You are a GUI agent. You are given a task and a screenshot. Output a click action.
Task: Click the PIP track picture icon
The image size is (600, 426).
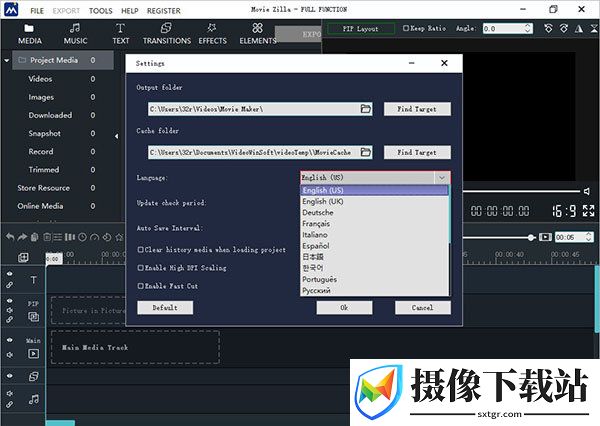33,317
